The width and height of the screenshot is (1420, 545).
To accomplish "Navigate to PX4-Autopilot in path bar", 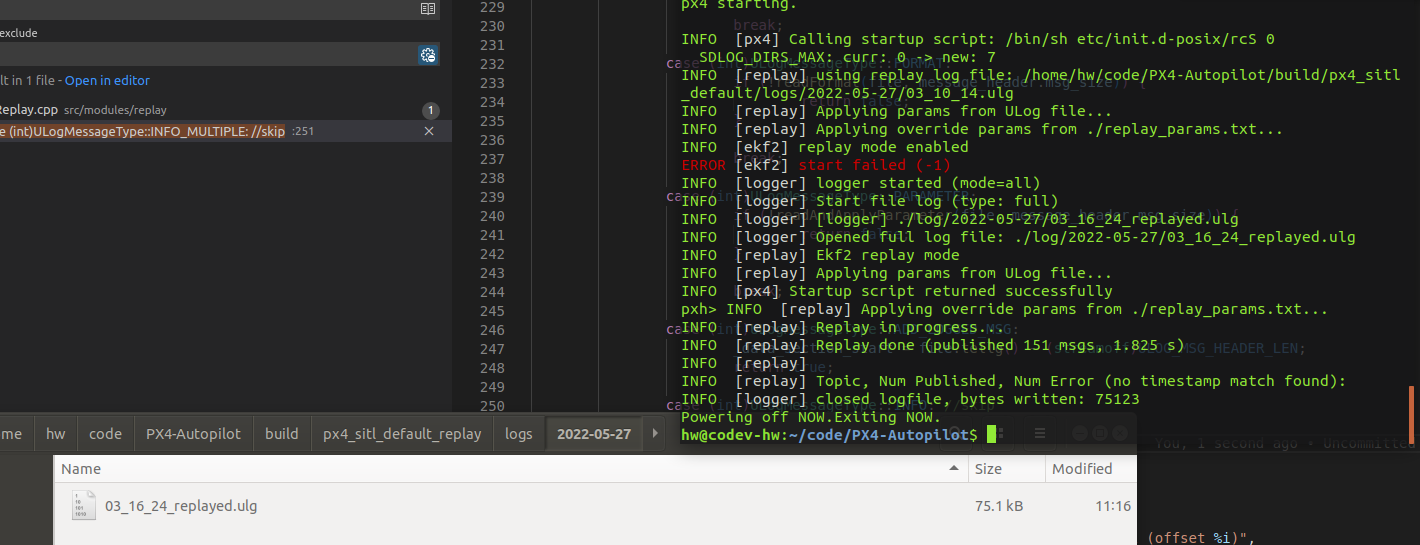I will click(193, 433).
